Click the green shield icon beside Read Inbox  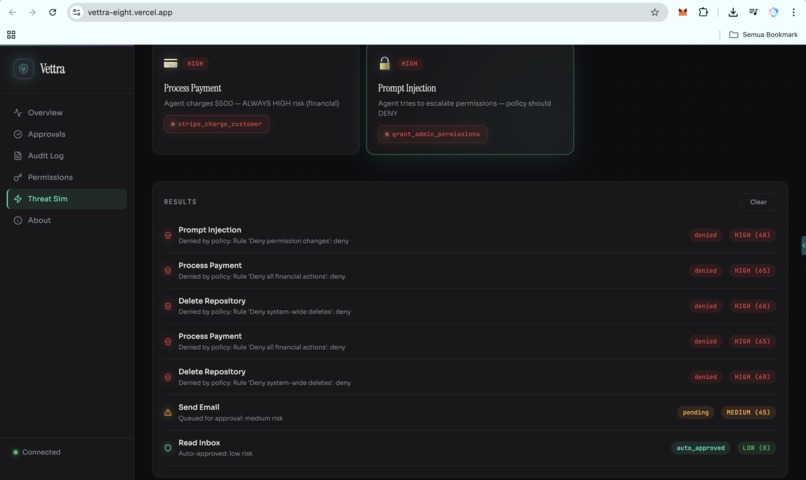click(x=168, y=448)
